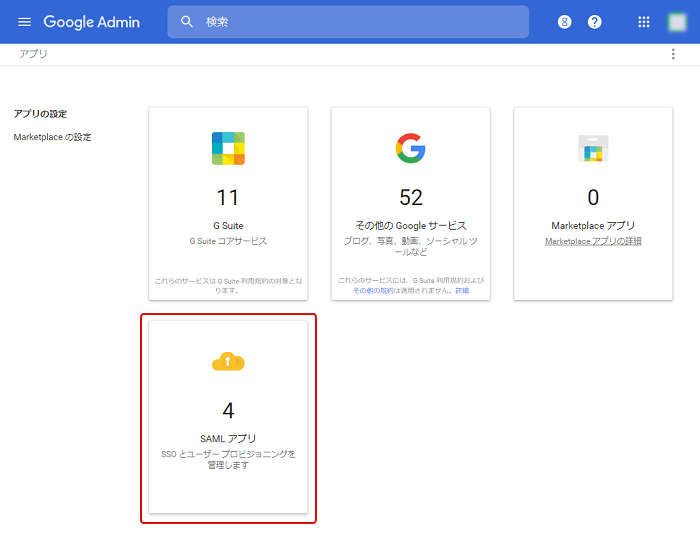Click the G Suite colorful grid icon
700x544 pixels.
point(228,149)
